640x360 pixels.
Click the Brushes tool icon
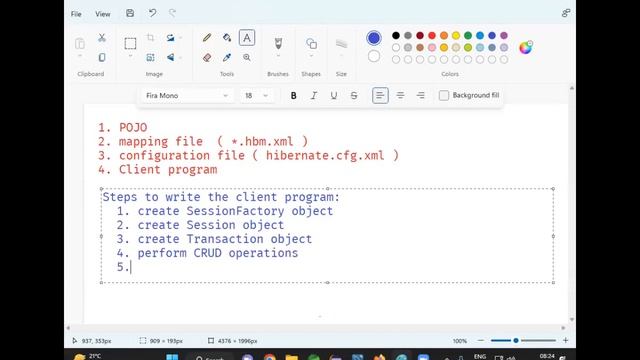coord(278,43)
